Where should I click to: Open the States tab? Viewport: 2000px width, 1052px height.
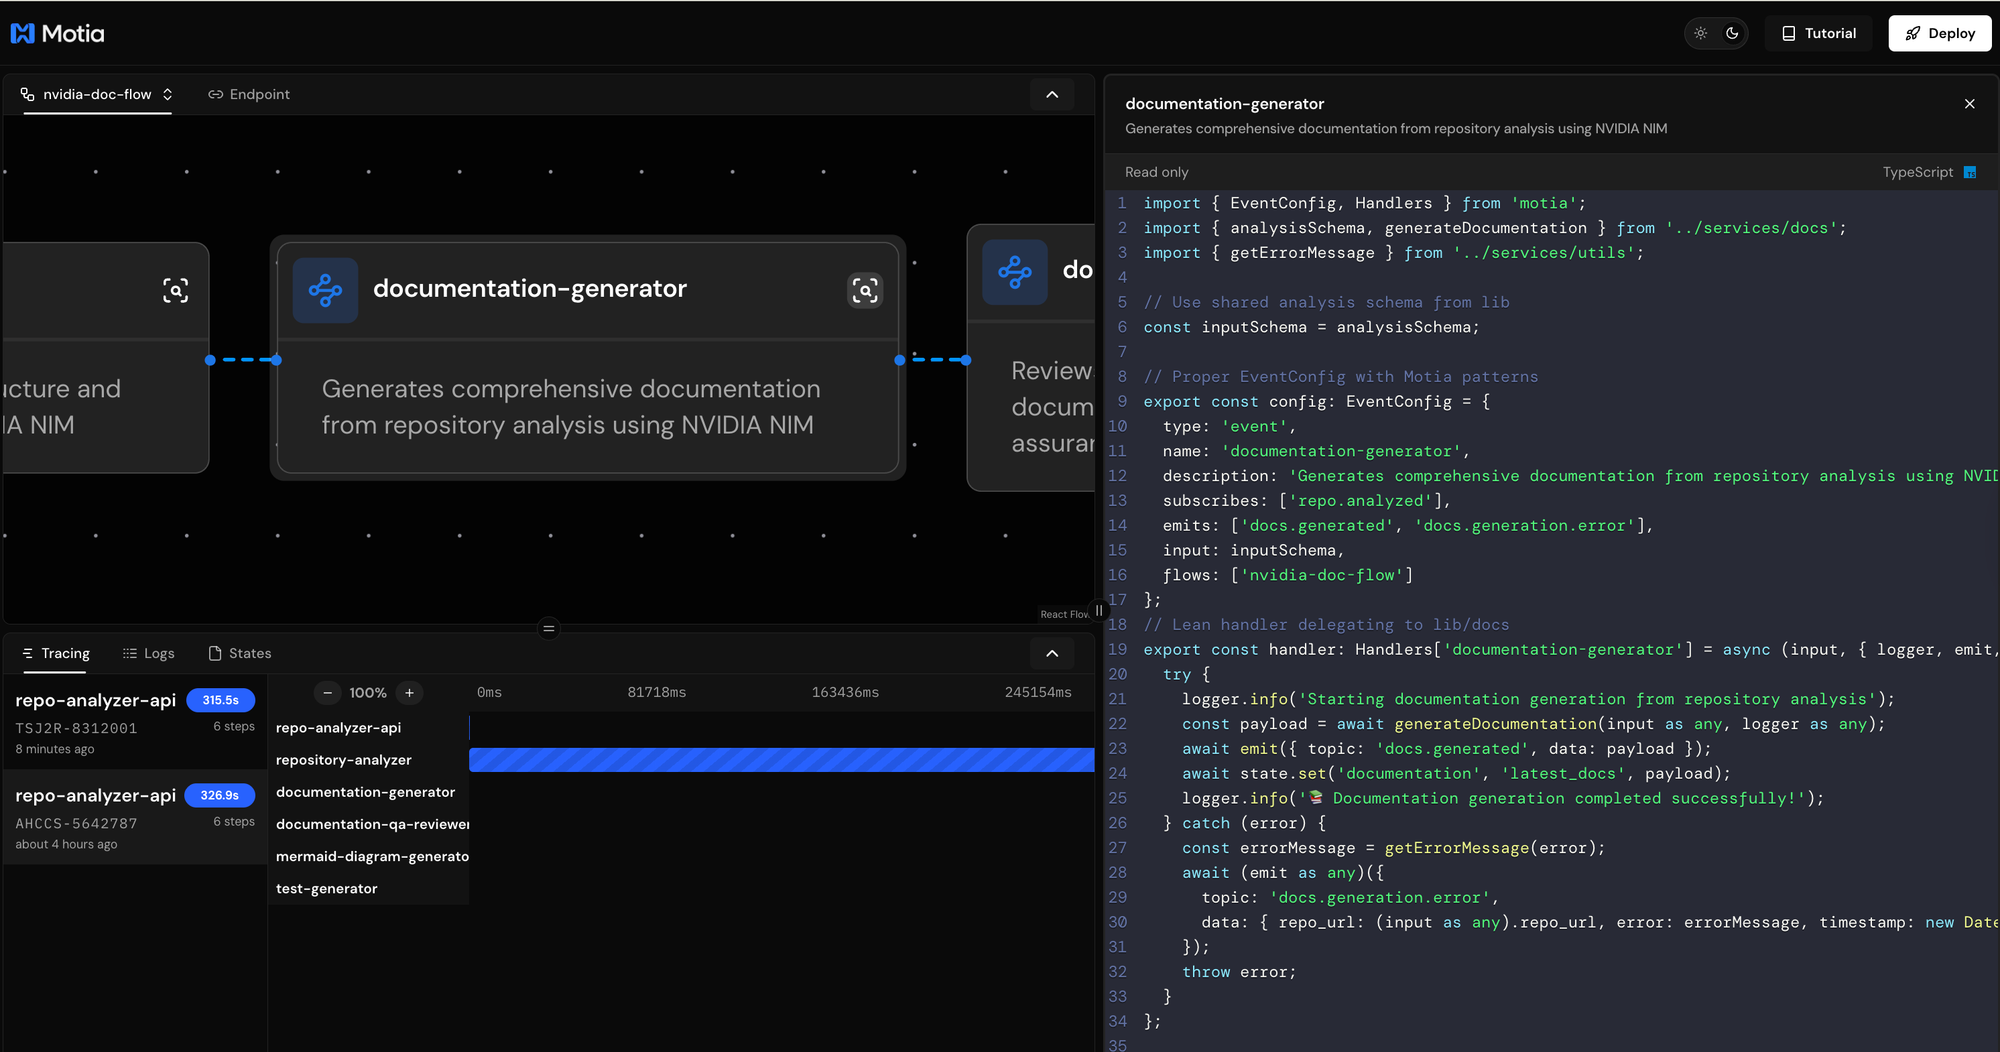pyautogui.click(x=240, y=653)
